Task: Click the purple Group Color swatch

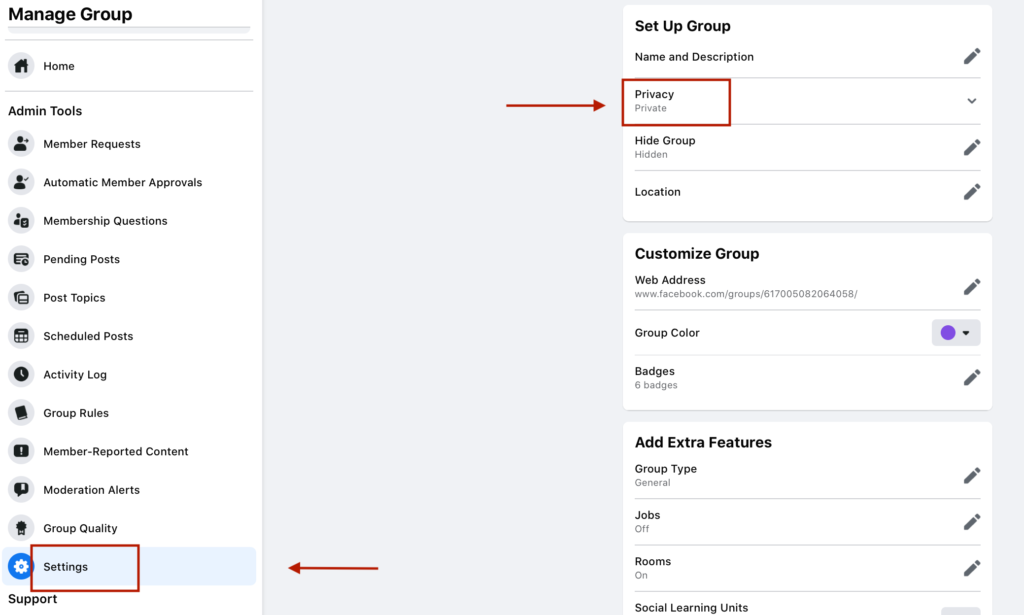Action: pos(948,333)
